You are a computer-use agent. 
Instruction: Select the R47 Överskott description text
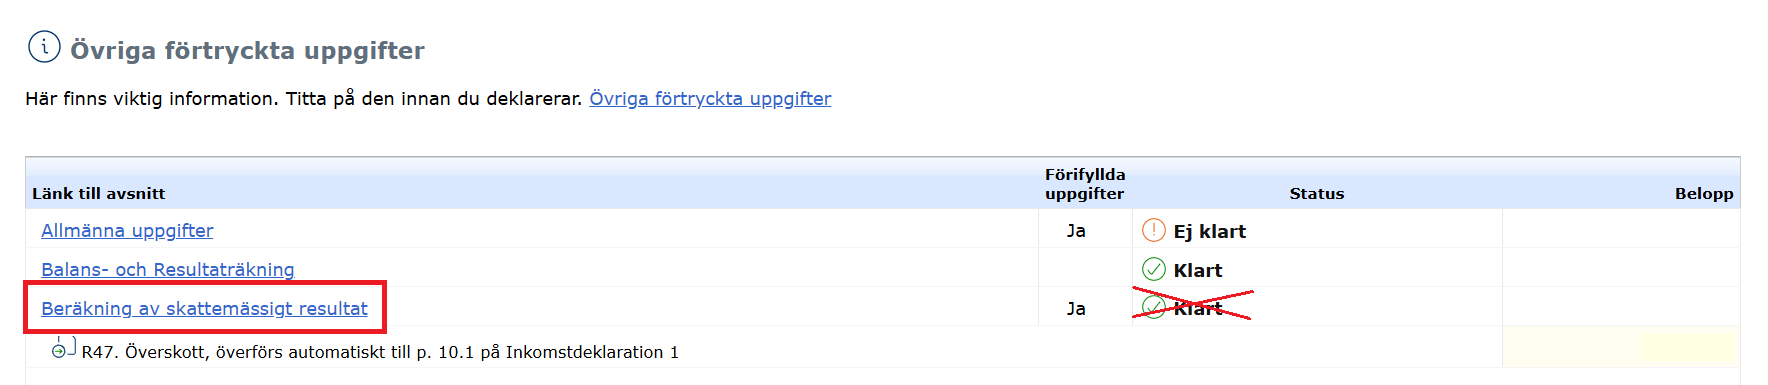[380, 352]
